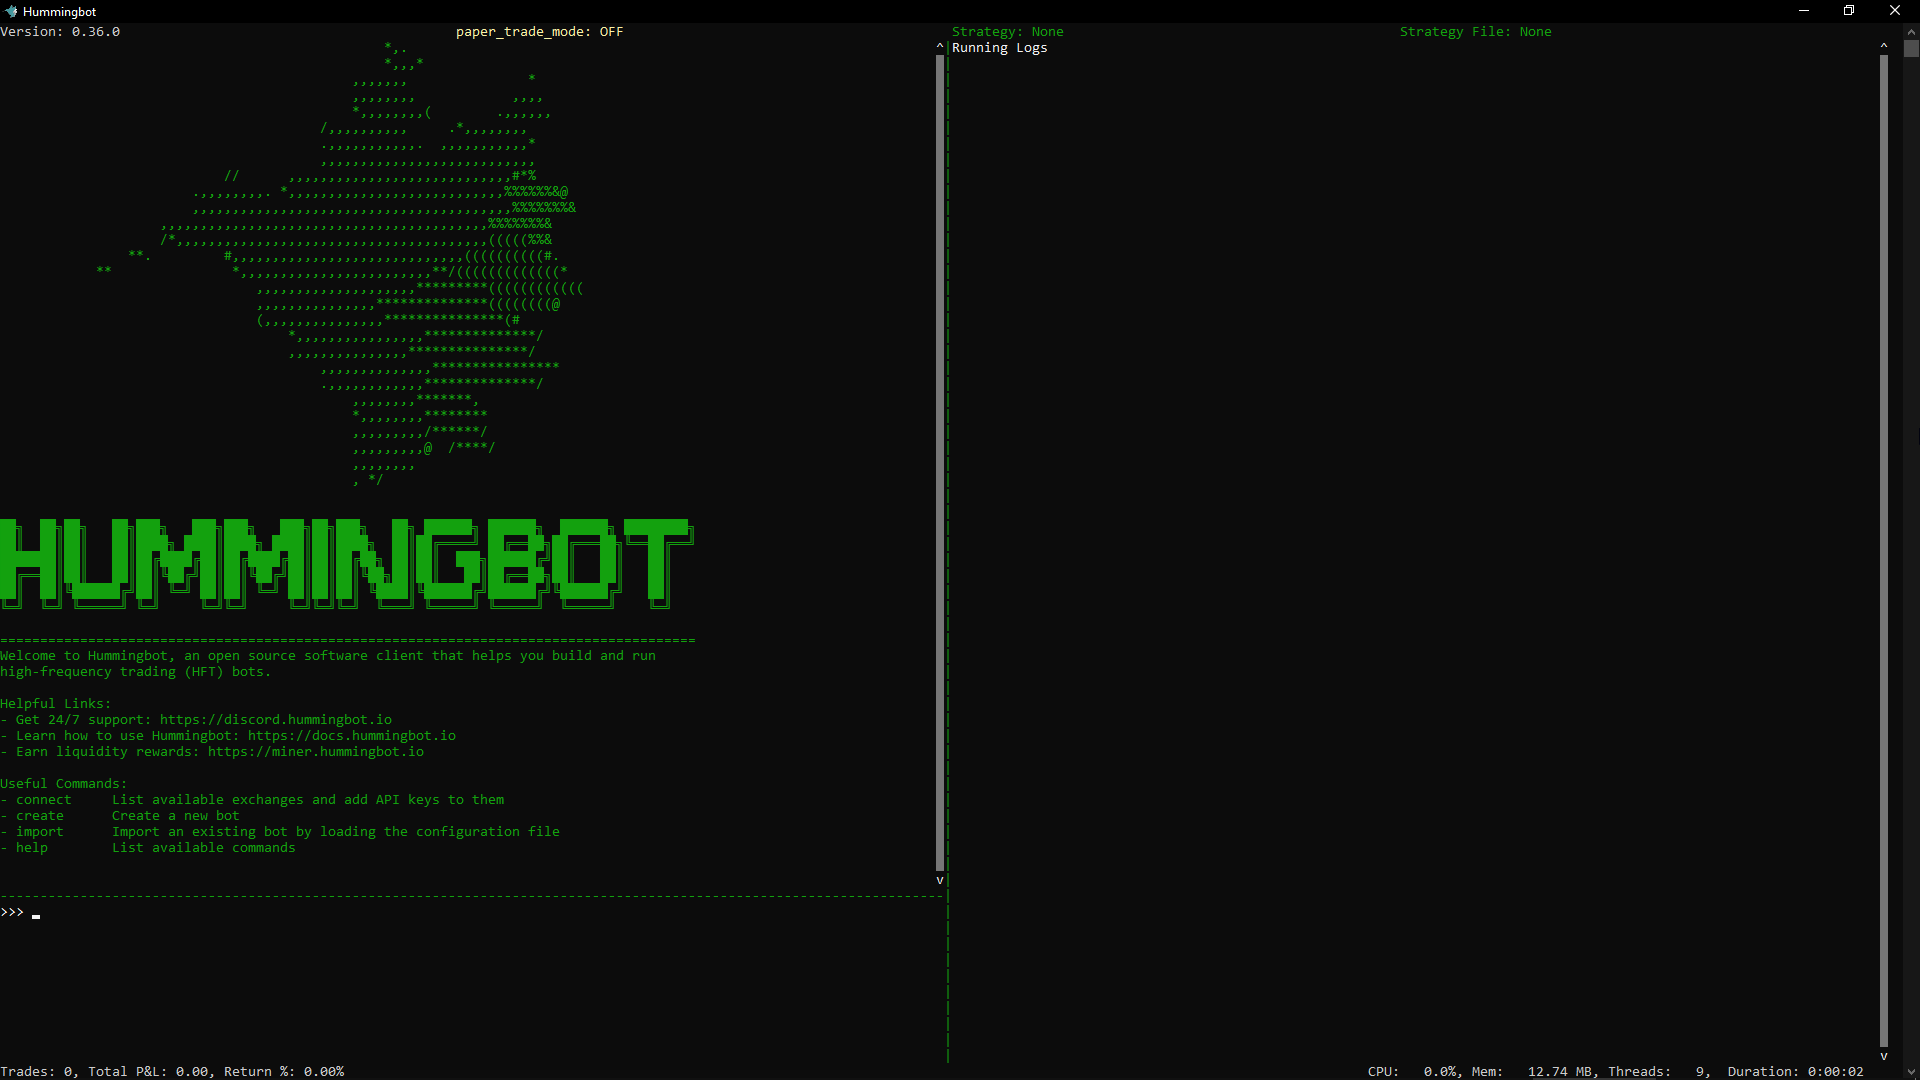Open the discord.hummingbot.io support link
The width and height of the screenshot is (1920, 1080).
[x=274, y=719]
